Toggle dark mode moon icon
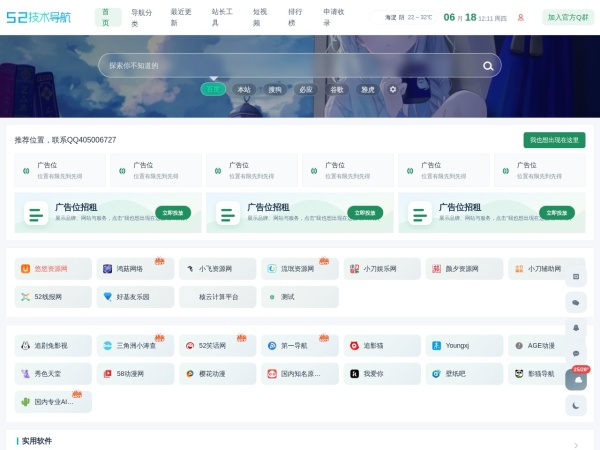 pyautogui.click(x=576, y=406)
